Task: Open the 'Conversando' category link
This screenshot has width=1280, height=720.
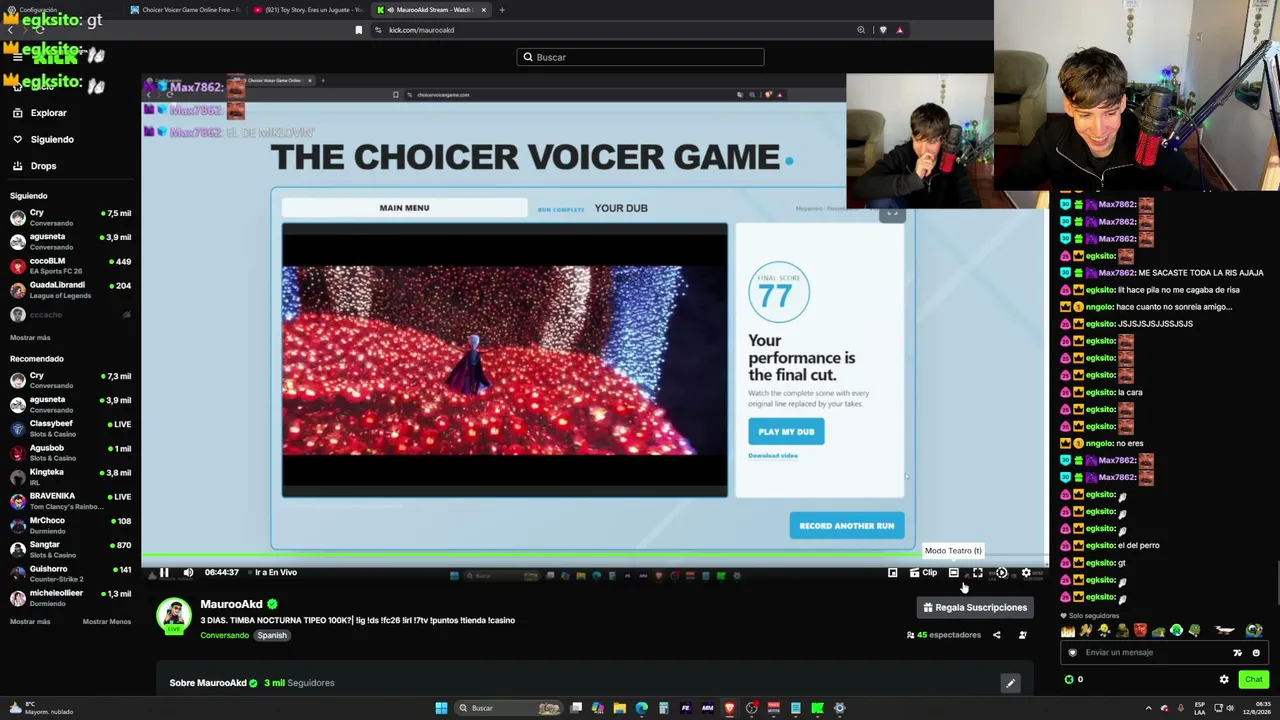Action: [x=224, y=635]
